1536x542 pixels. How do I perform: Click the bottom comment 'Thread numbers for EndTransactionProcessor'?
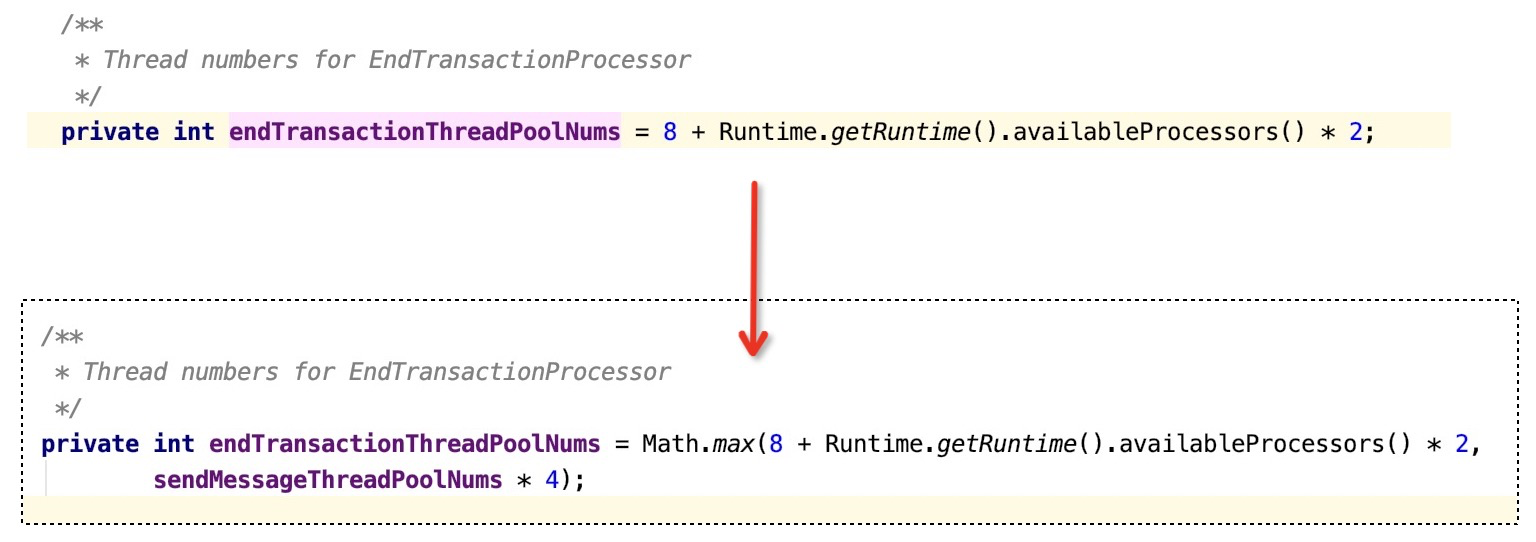pos(376,372)
